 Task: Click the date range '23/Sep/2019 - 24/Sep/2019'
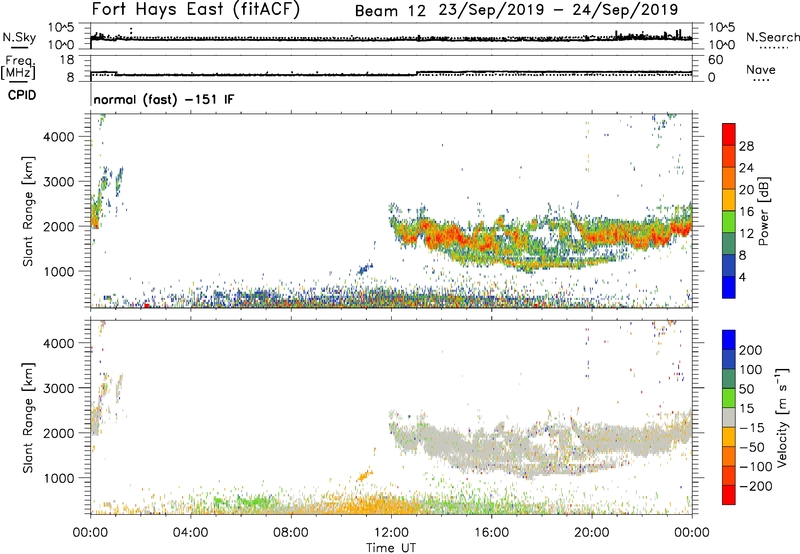point(559,10)
